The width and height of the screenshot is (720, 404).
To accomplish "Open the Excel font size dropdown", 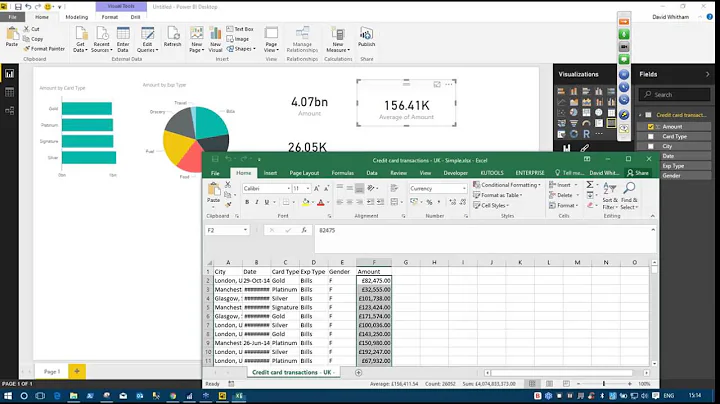I will 308,189.
